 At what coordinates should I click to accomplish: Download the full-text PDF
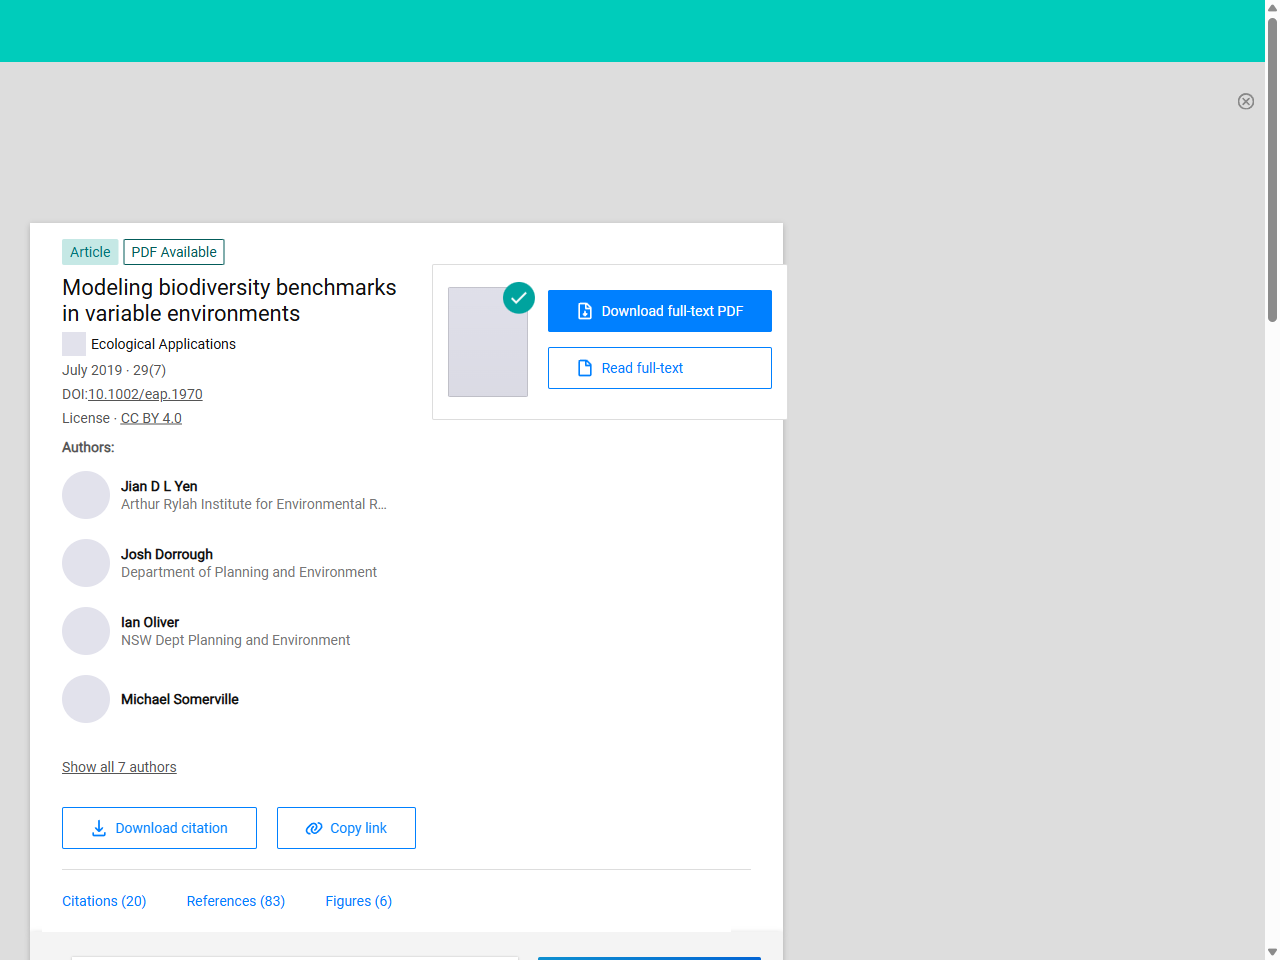[660, 311]
